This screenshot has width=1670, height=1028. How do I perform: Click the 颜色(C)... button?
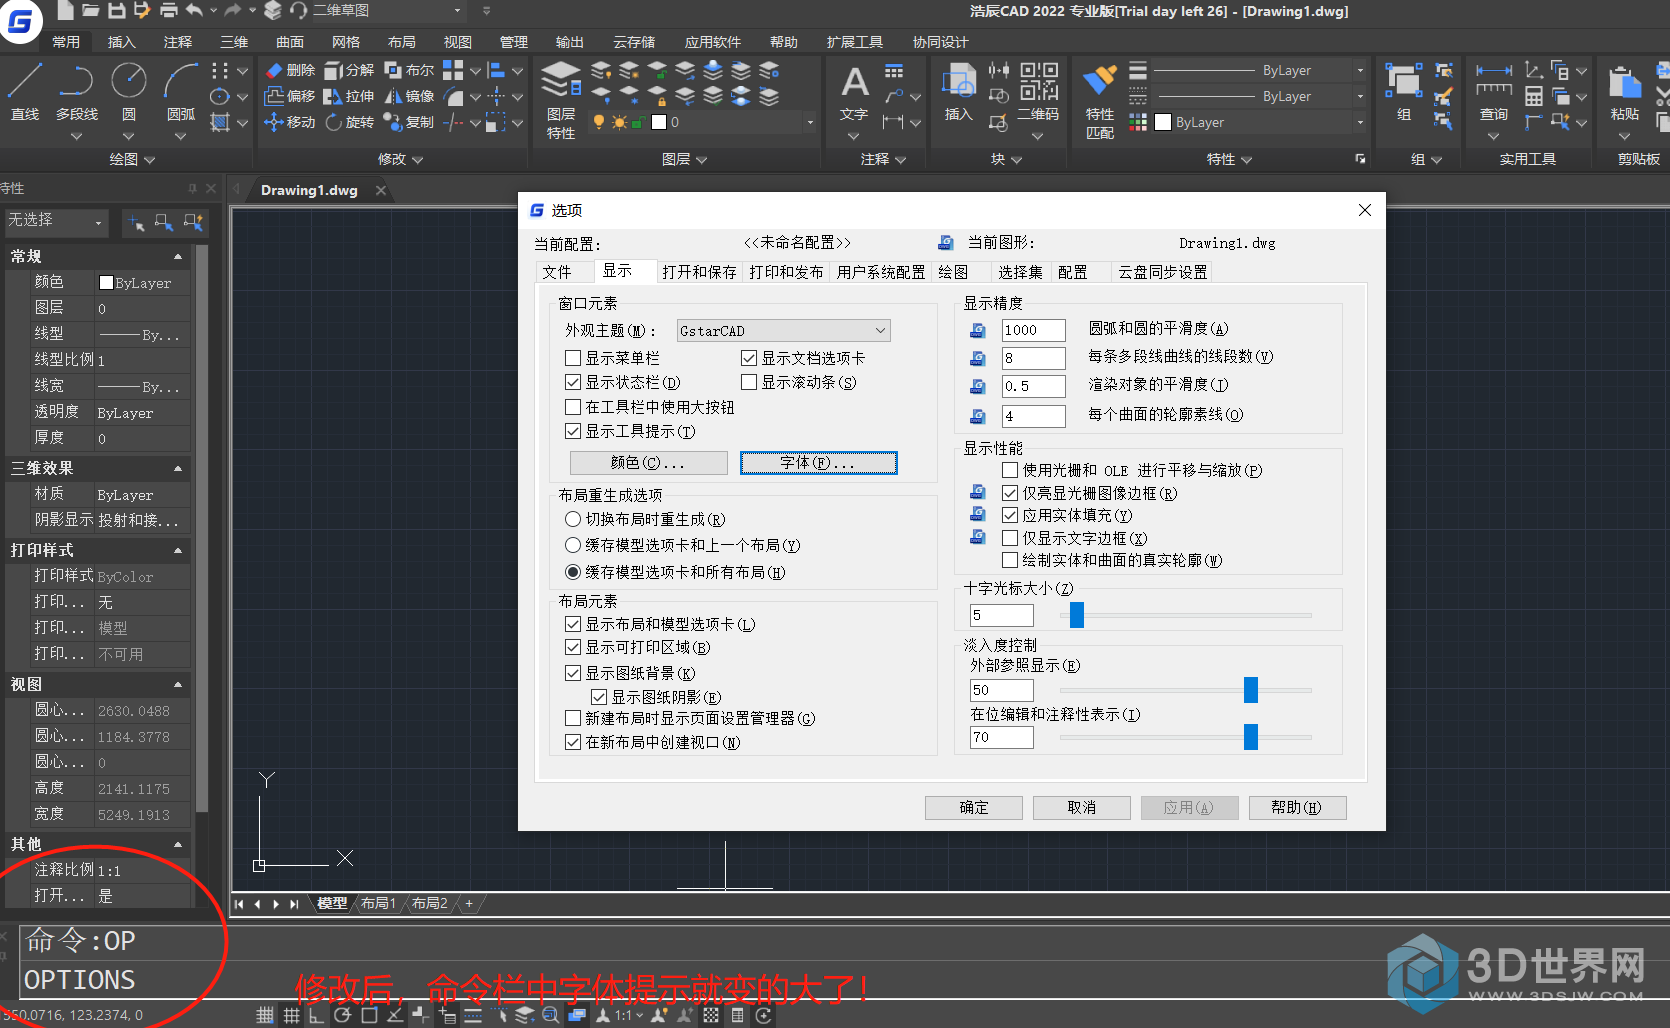[648, 463]
